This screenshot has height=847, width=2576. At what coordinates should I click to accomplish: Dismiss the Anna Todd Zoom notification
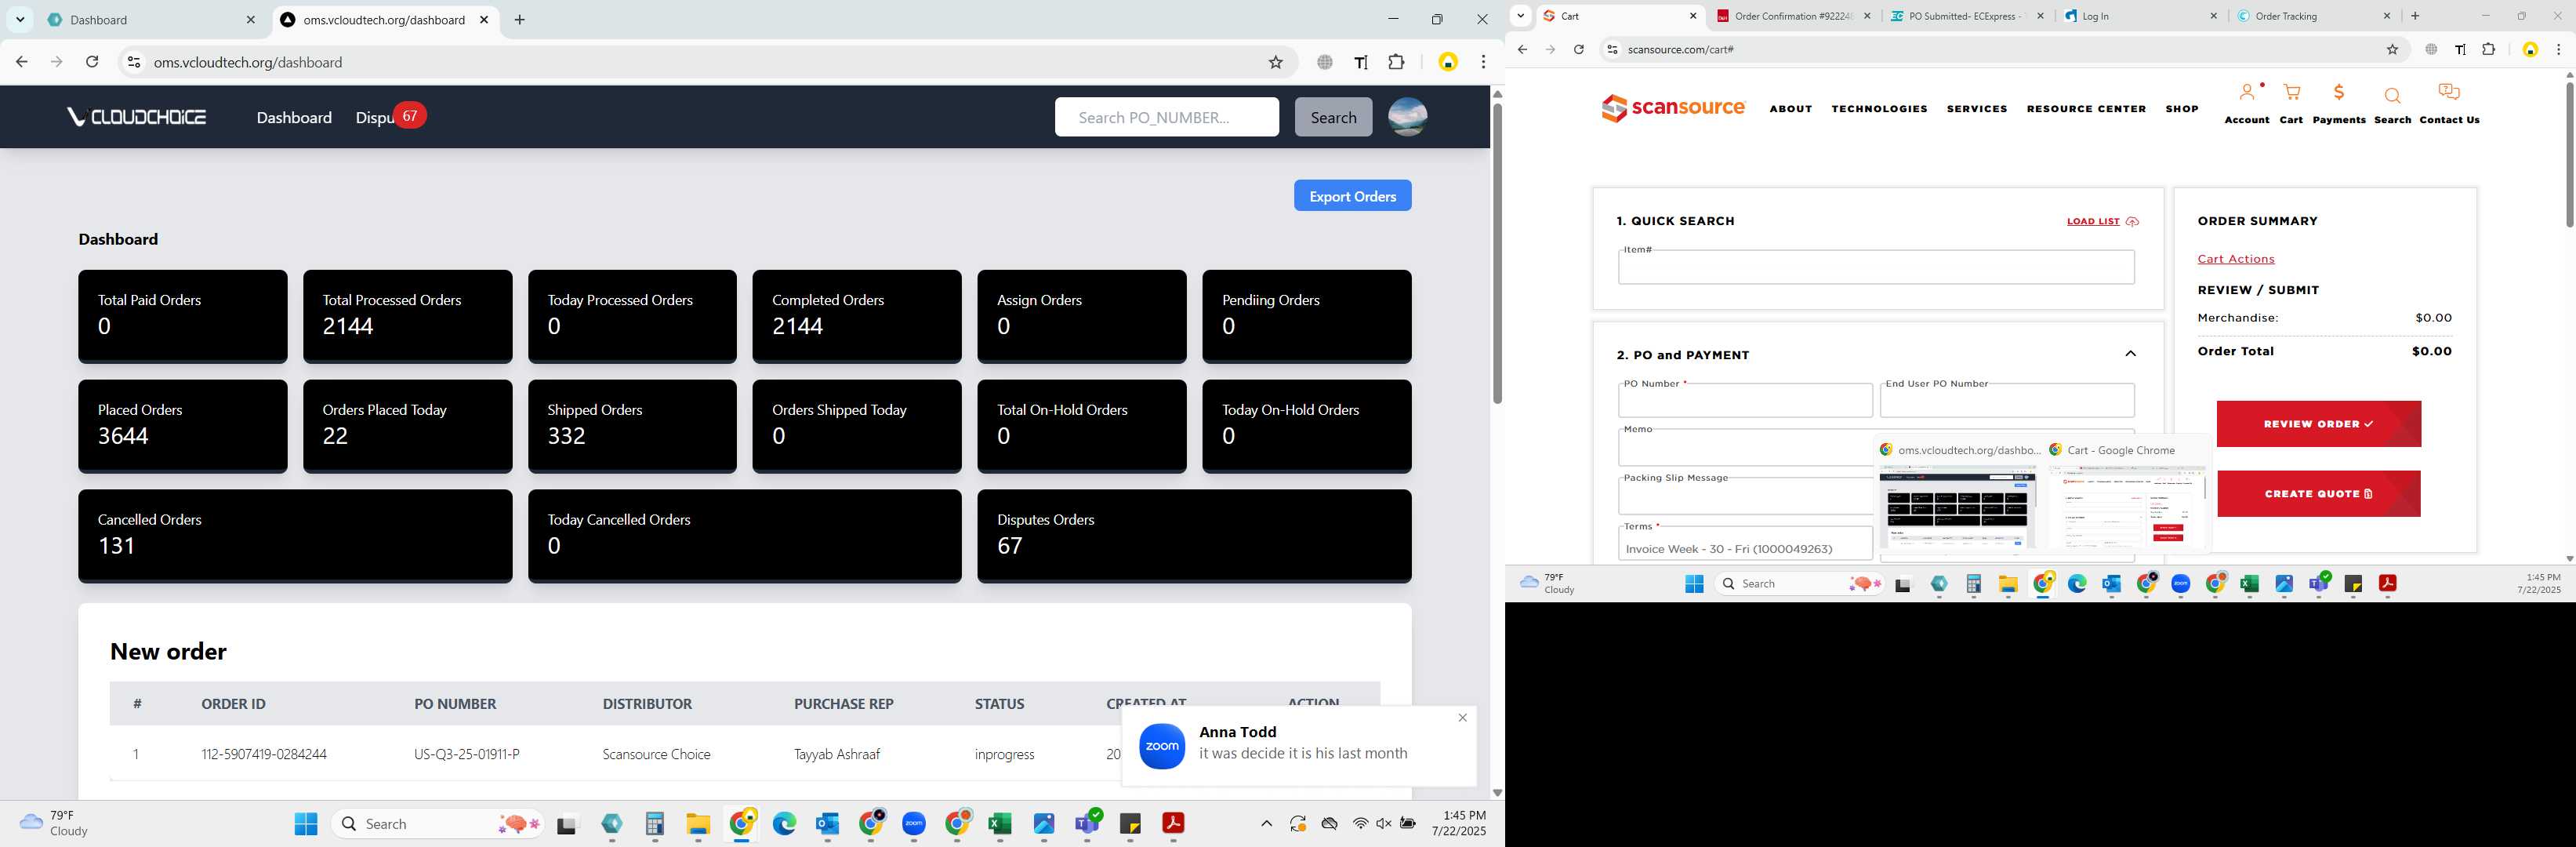(x=1462, y=718)
